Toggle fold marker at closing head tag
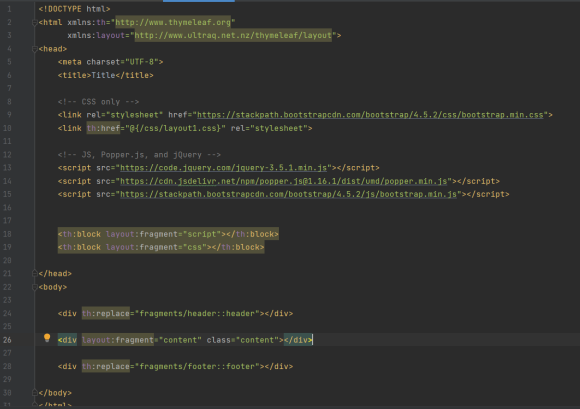This screenshot has height=409, width=580. pyautogui.click(x=34, y=274)
